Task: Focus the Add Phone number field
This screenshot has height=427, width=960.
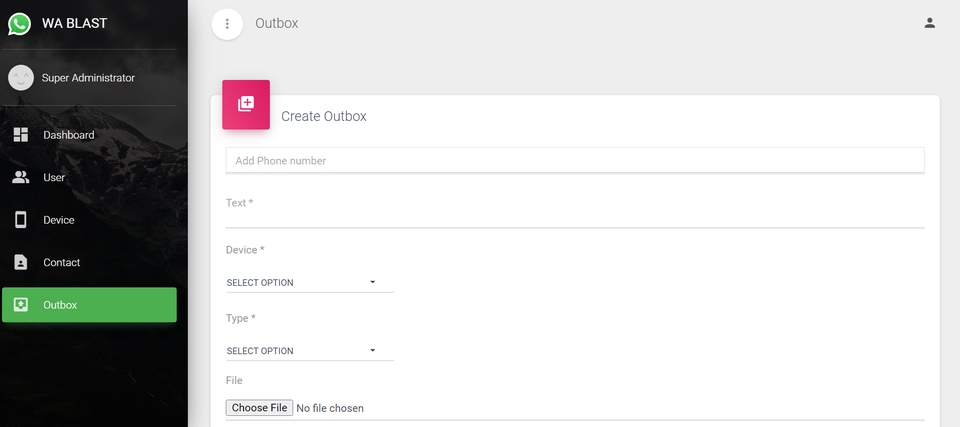Action: pos(575,161)
